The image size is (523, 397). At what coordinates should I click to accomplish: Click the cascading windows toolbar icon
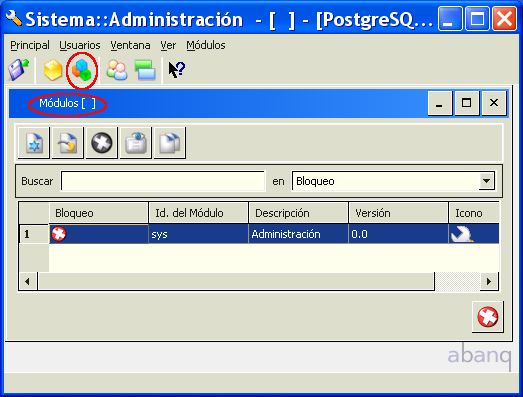pyautogui.click(x=145, y=70)
